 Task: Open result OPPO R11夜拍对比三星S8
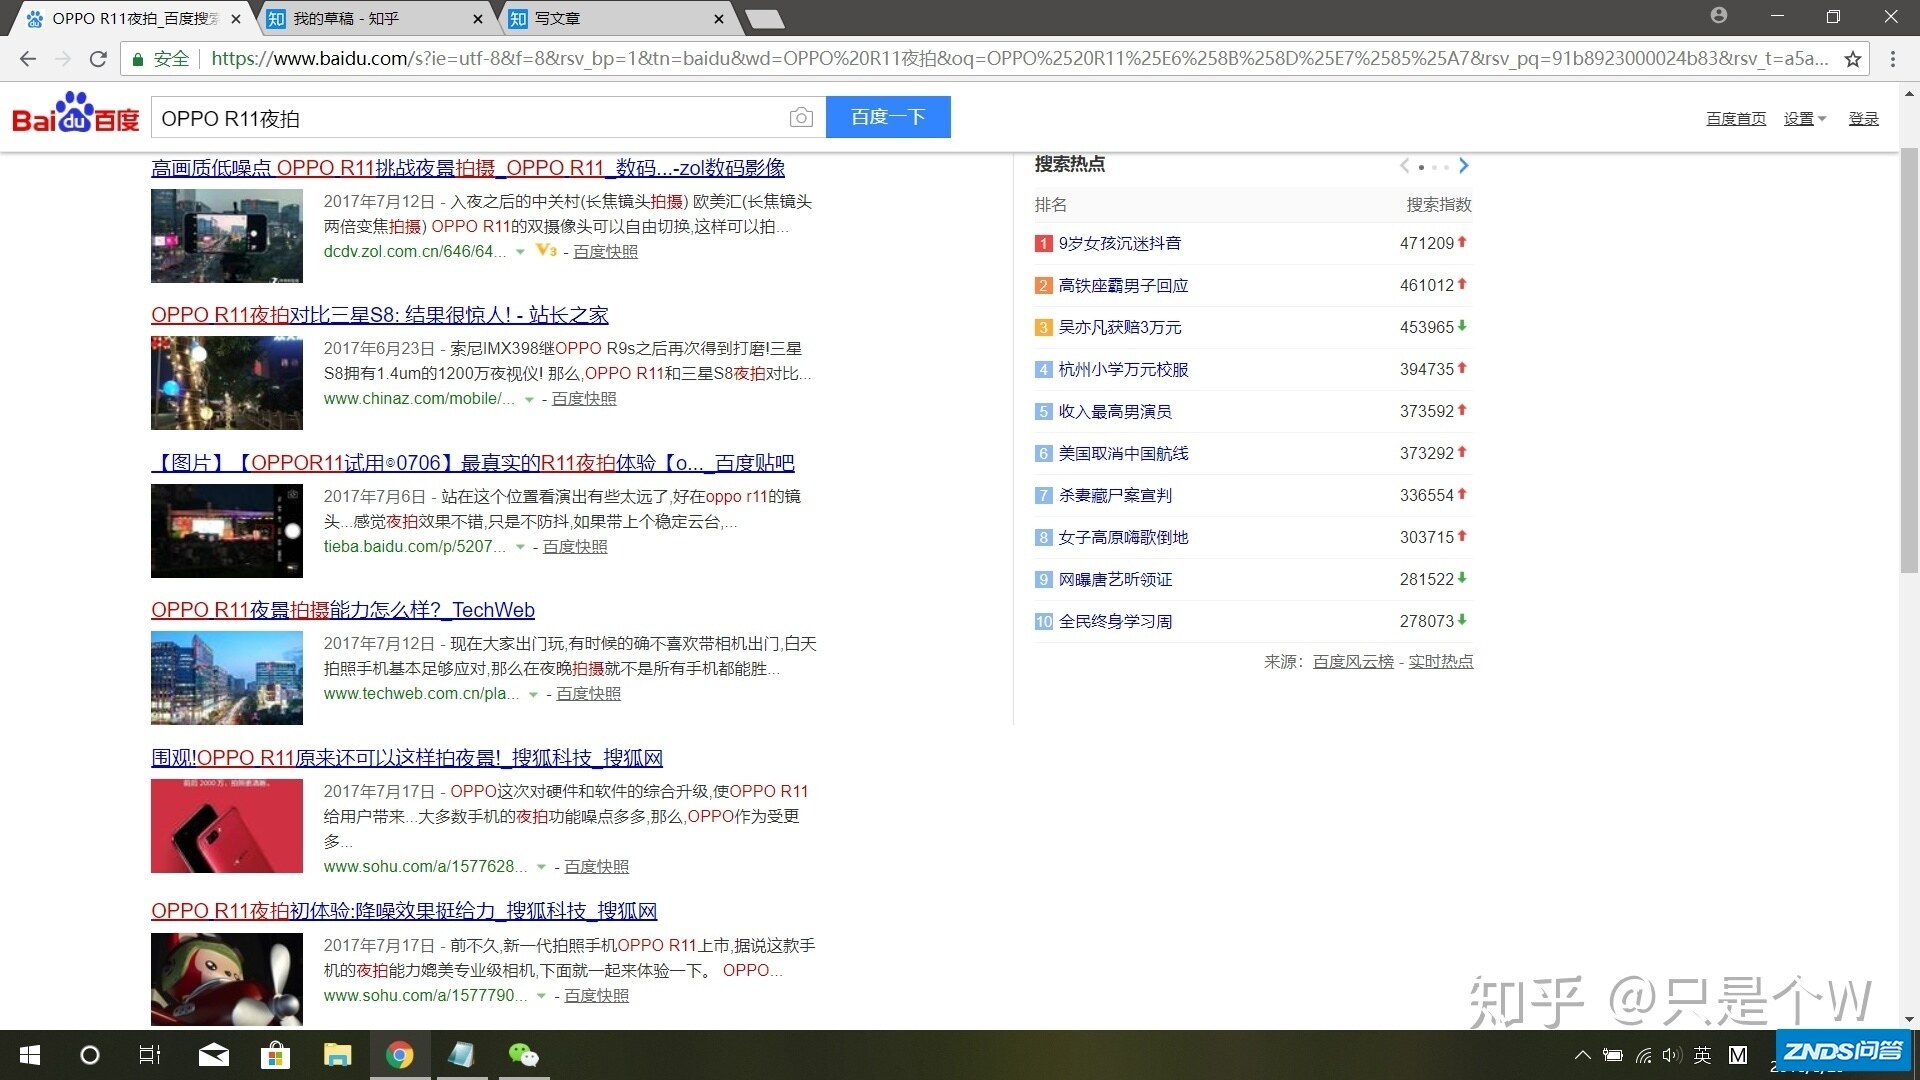pyautogui.click(x=380, y=315)
